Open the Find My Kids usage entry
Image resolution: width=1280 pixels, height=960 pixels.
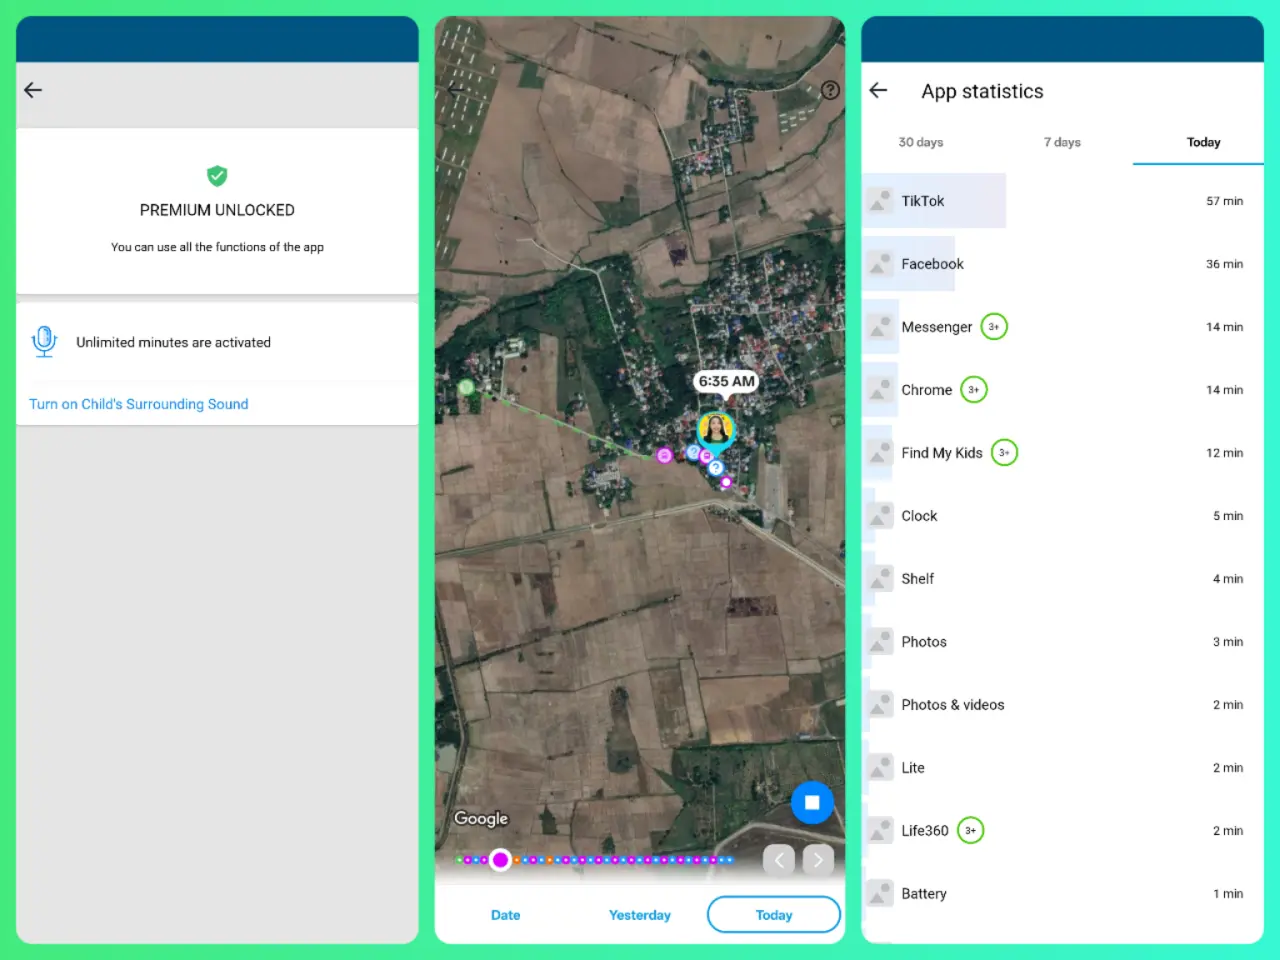(x=1062, y=453)
